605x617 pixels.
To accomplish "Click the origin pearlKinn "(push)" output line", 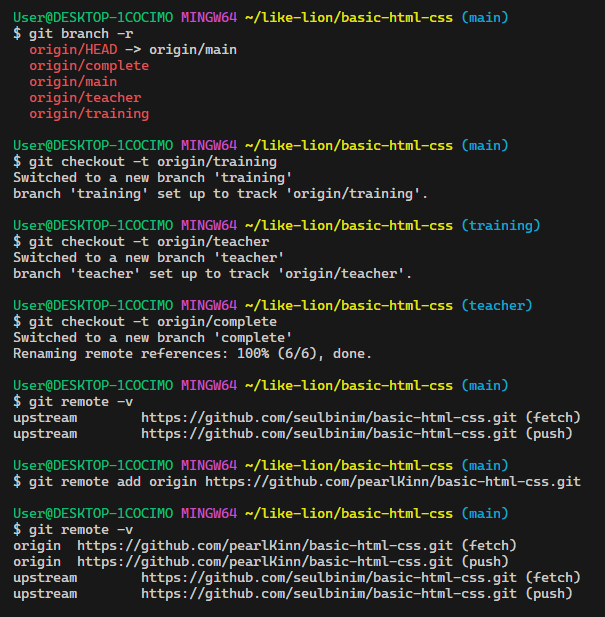I will (x=261, y=562).
